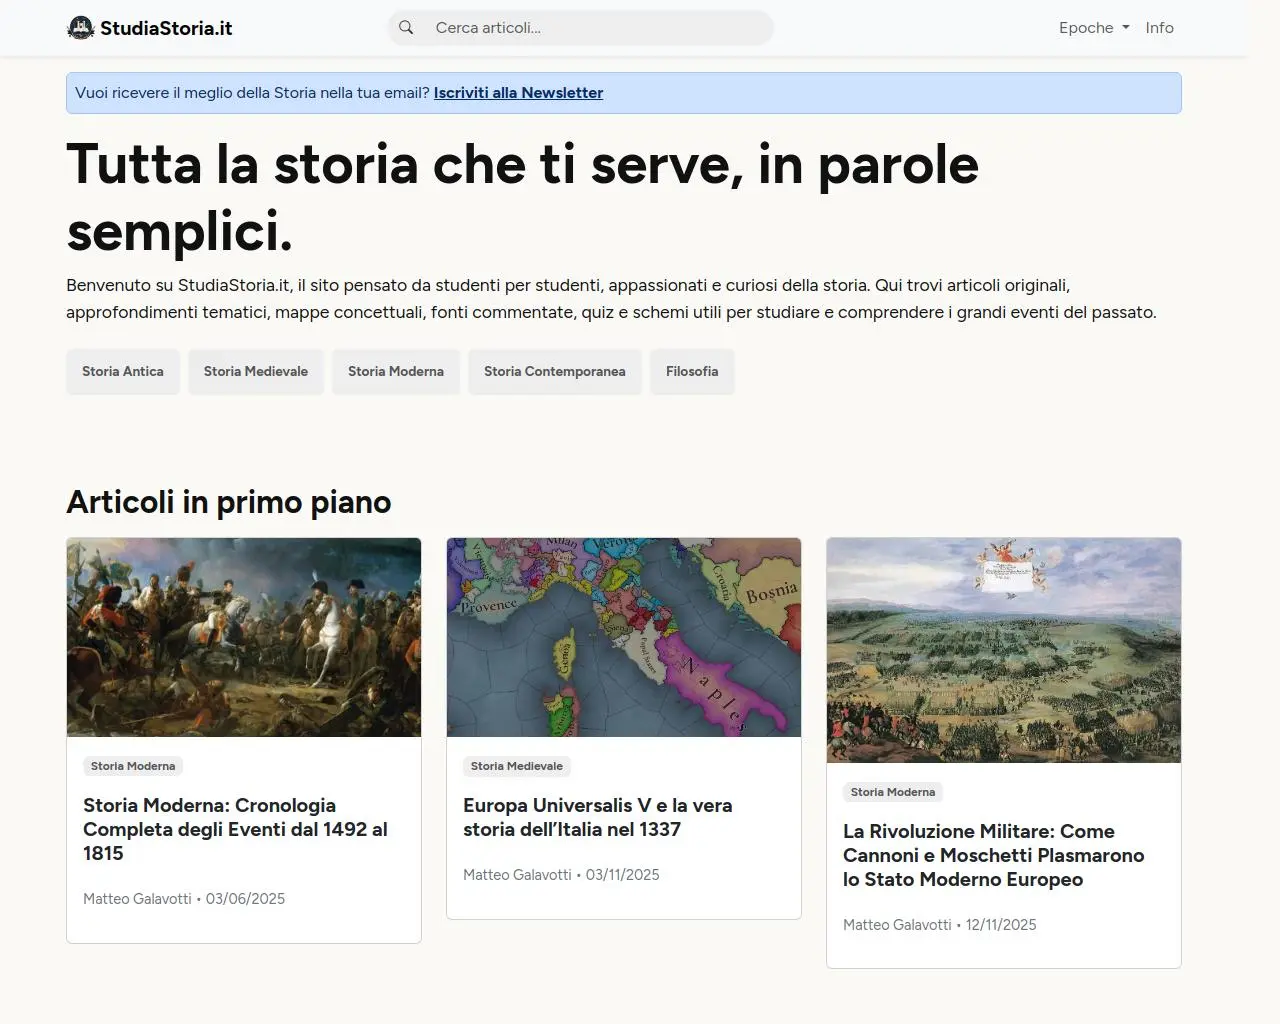Click the StudiaStoria.it logo icon
Viewport: 1280px width, 1024px height.
click(x=79, y=27)
